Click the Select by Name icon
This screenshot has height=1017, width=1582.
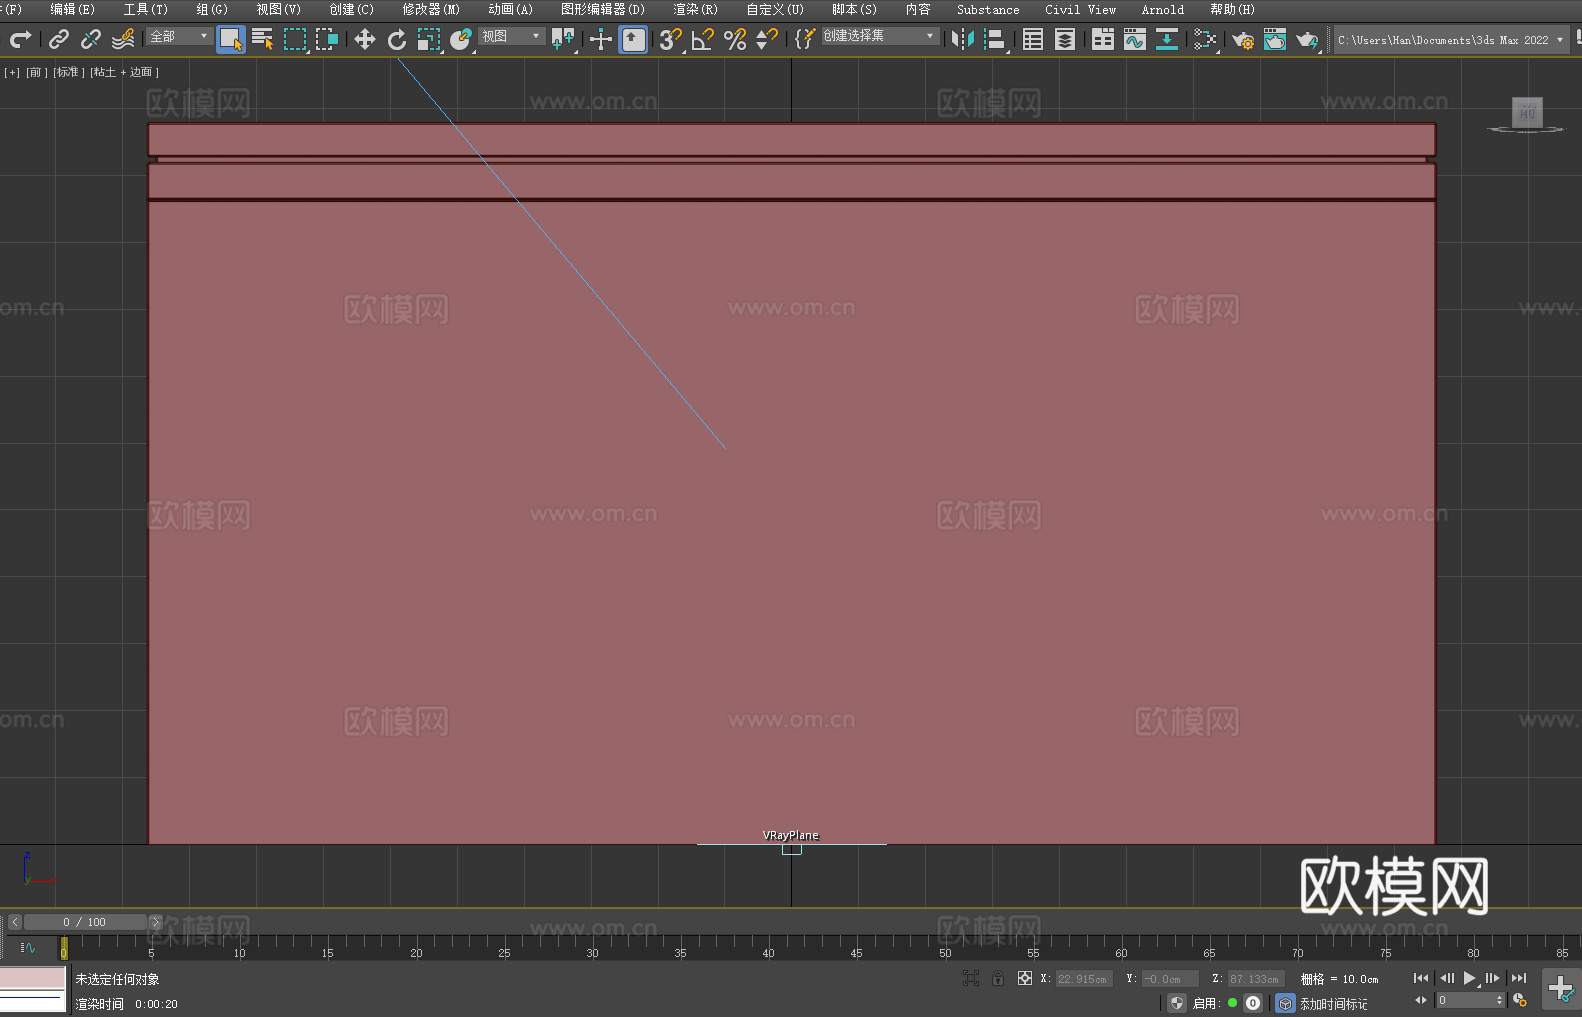(262, 39)
